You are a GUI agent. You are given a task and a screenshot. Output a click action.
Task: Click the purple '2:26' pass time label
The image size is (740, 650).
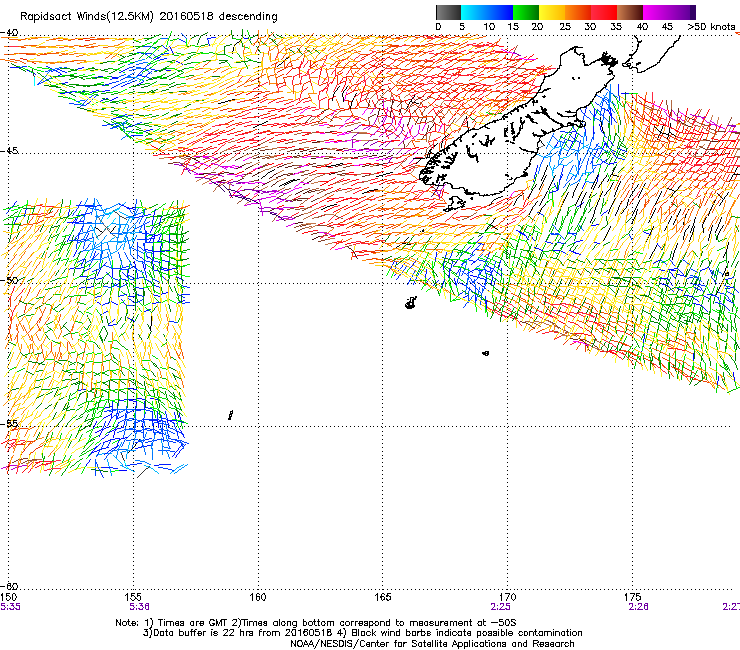(639, 607)
